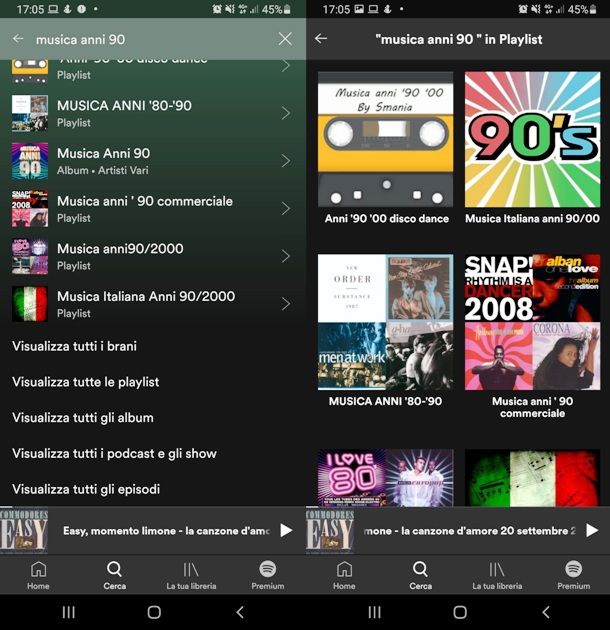Open chevron for MUSICA ANNI '80-'90 row

pos(285,113)
